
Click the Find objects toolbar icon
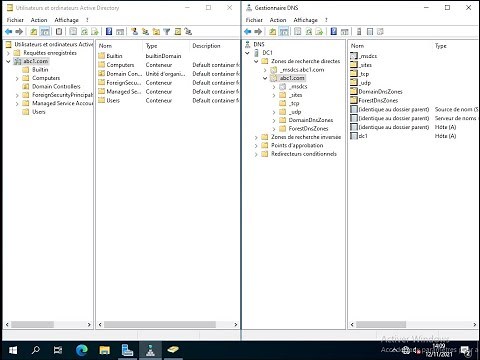(178, 32)
